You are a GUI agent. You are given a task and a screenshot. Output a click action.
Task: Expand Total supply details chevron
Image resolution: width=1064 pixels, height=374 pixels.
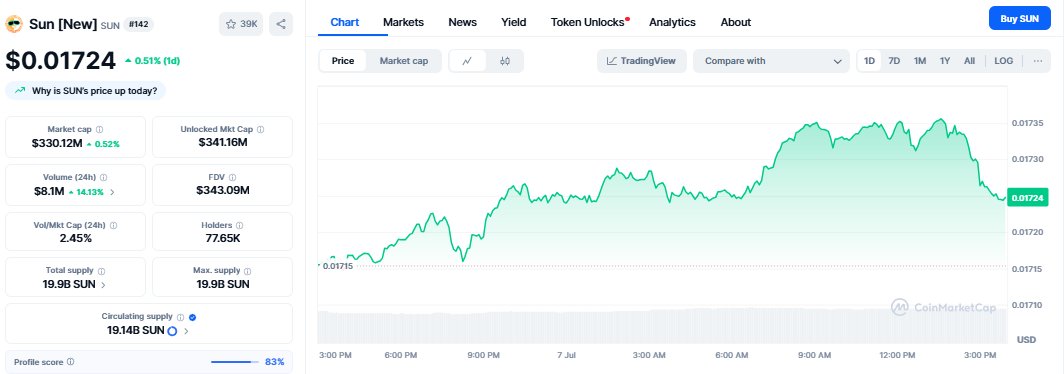pos(103,285)
